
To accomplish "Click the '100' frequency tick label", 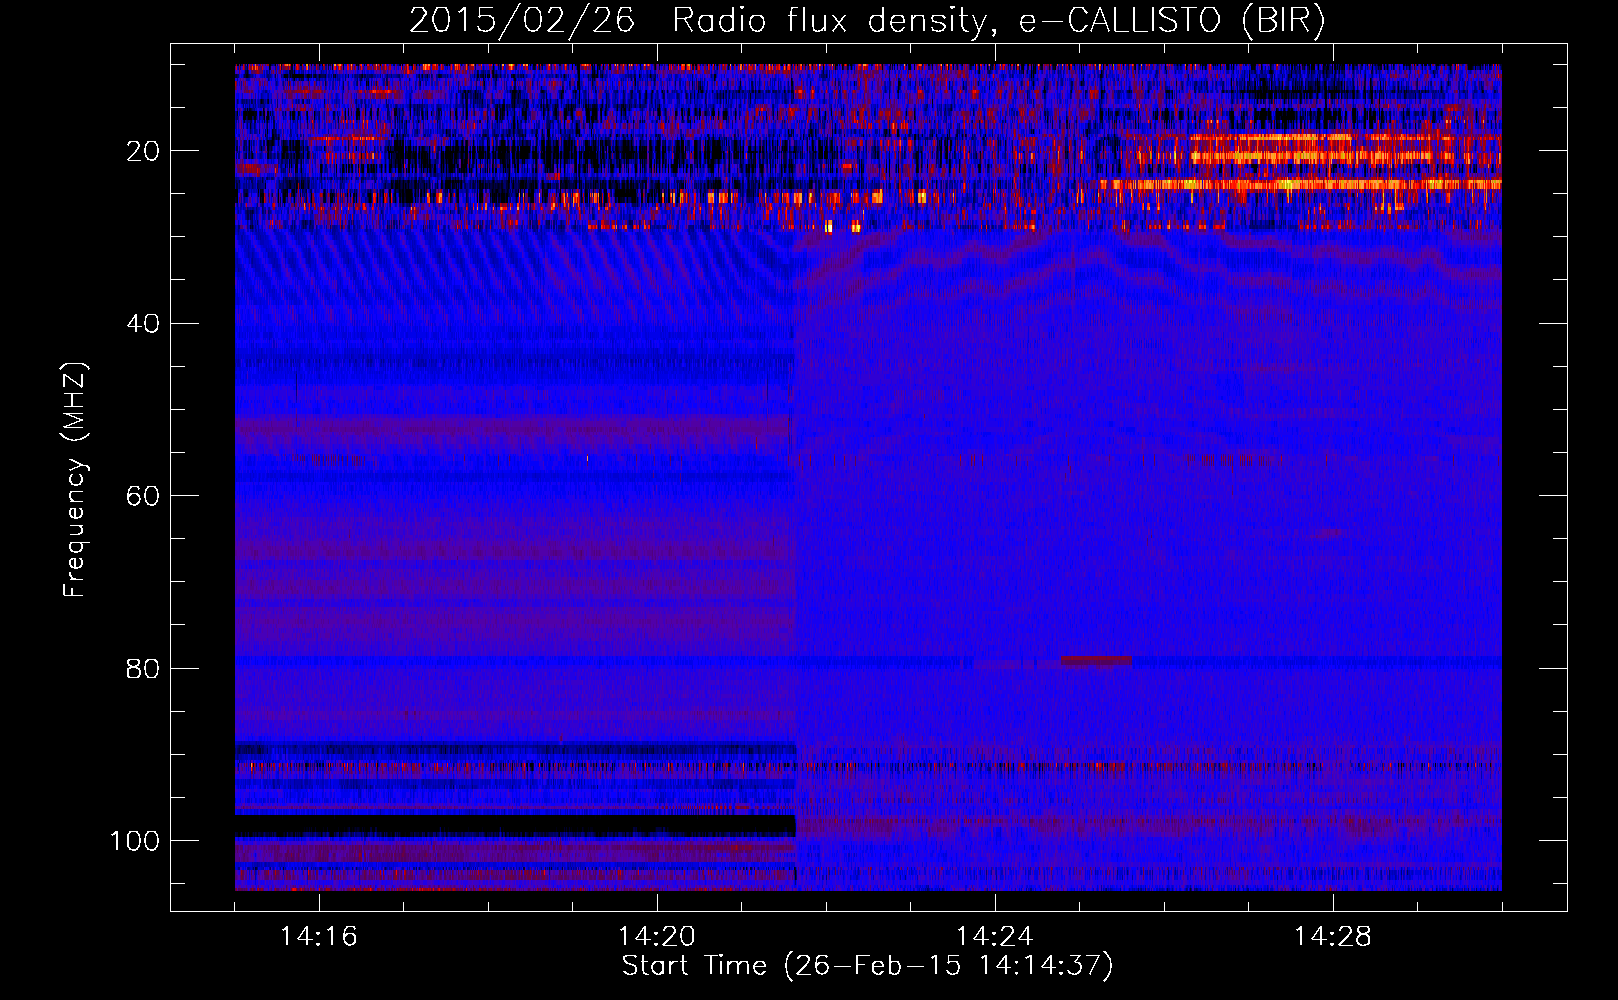I will pos(135,841).
